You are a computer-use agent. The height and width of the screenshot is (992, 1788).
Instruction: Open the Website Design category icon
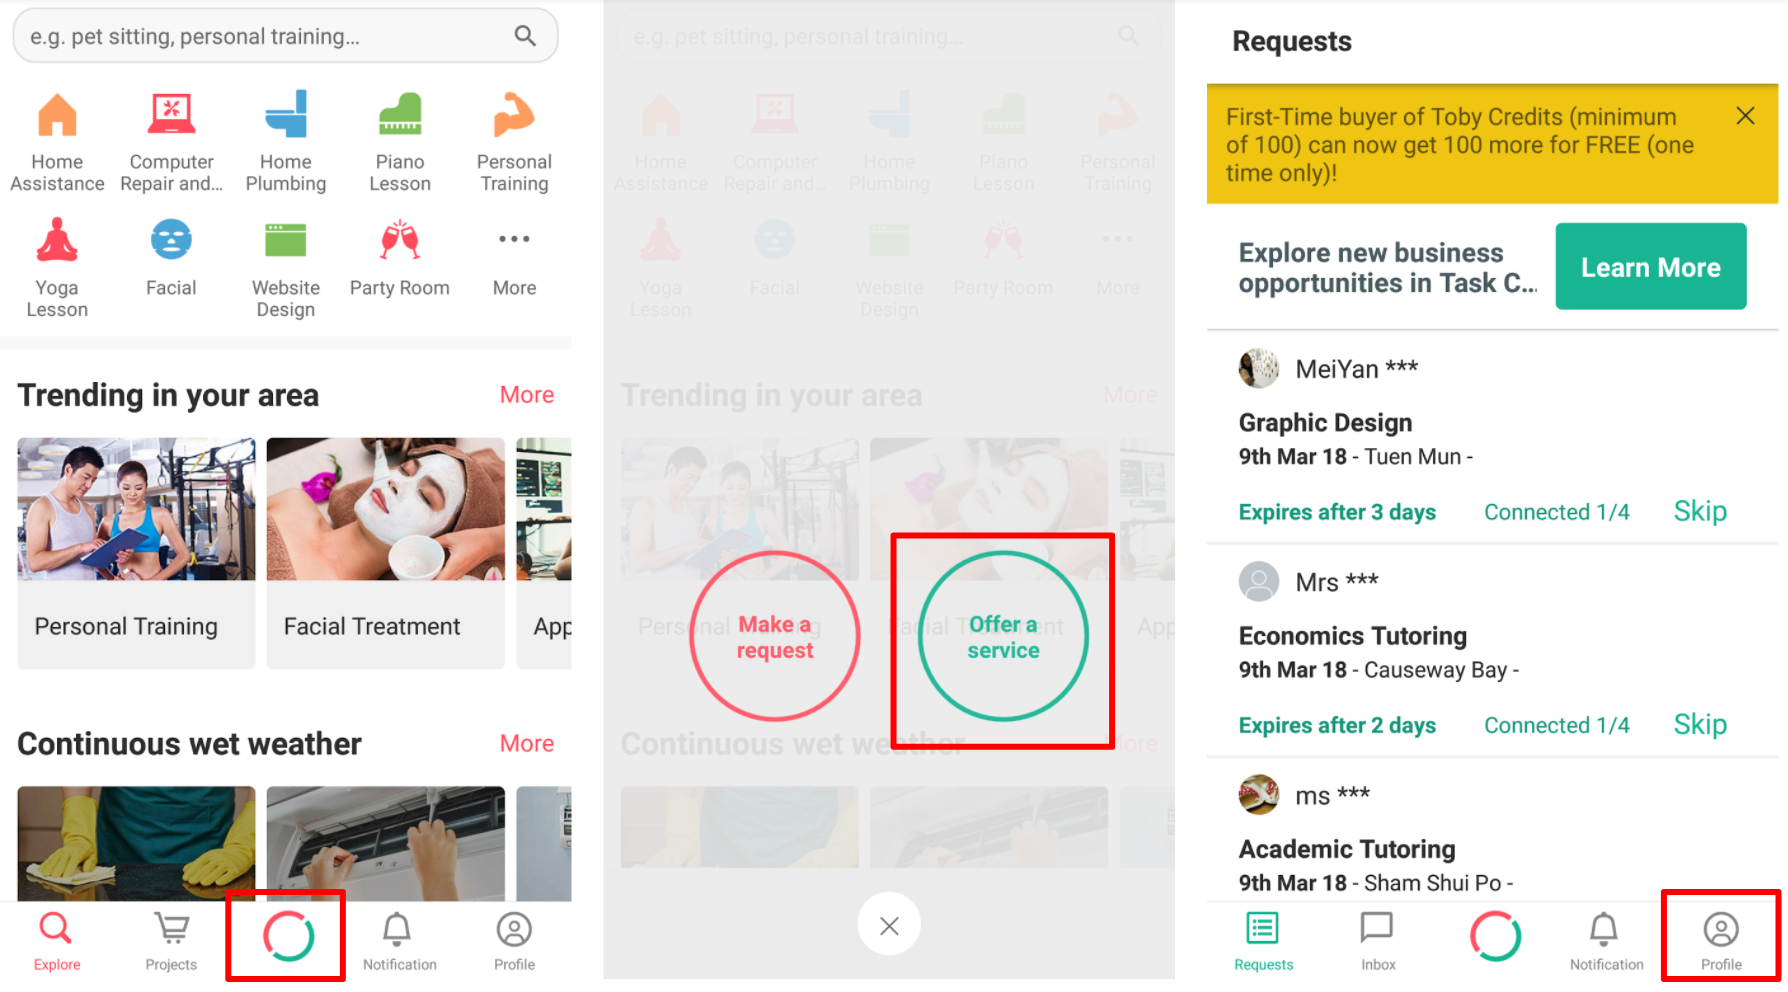coord(286,241)
